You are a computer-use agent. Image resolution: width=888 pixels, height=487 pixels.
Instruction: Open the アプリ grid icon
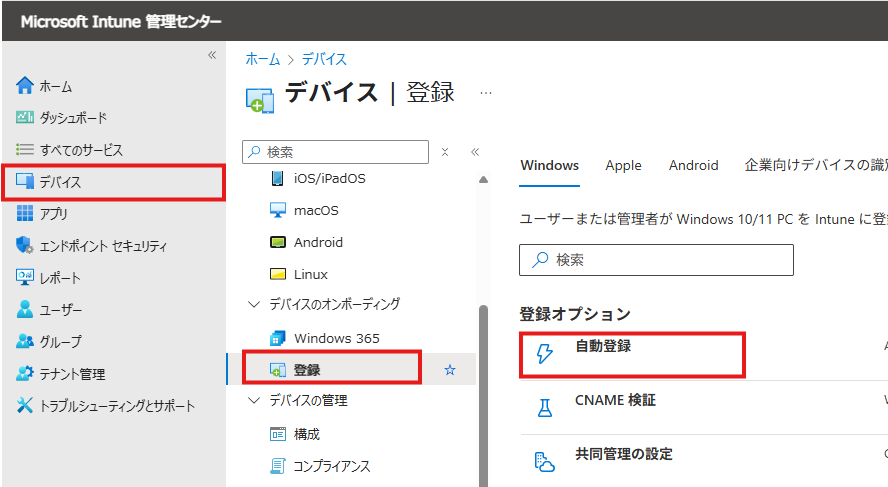coord(24,213)
